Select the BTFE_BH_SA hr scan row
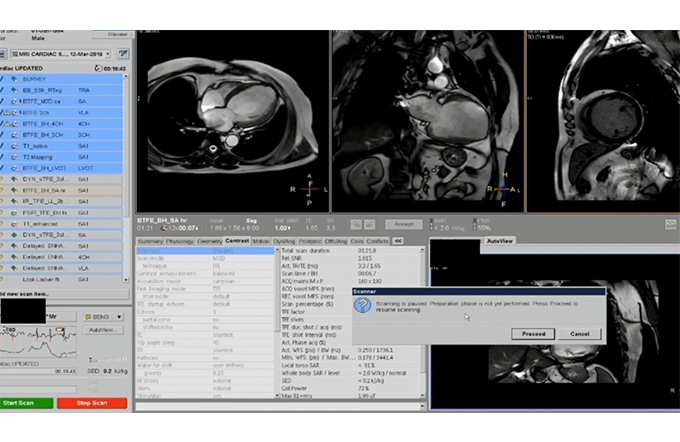 coord(62,190)
